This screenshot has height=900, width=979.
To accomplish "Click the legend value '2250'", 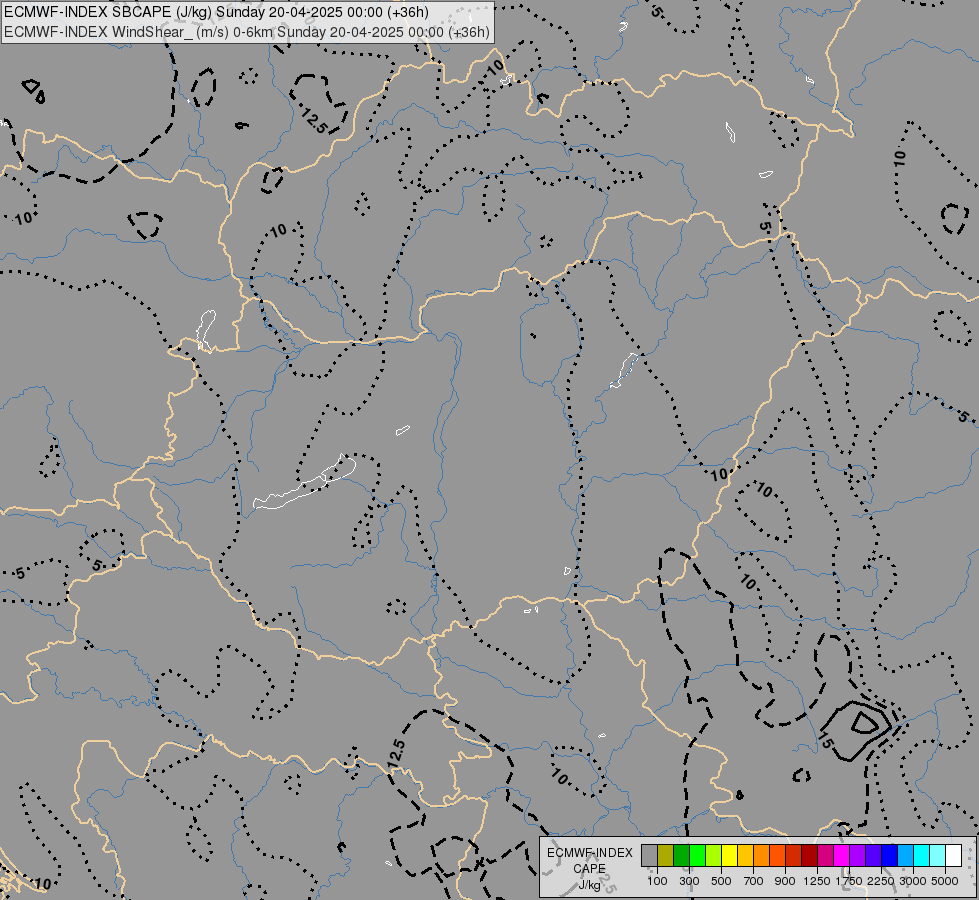I will click(881, 881).
